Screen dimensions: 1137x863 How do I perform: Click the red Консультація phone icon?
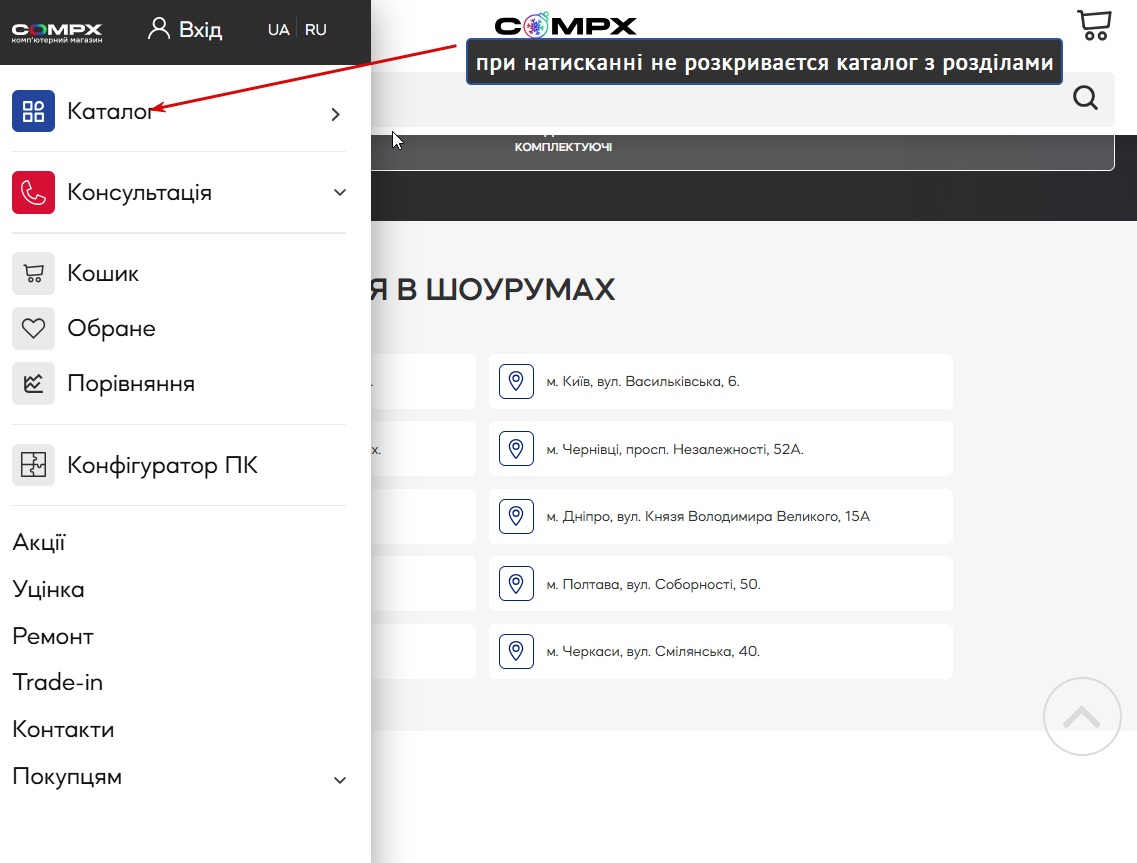(x=33, y=192)
